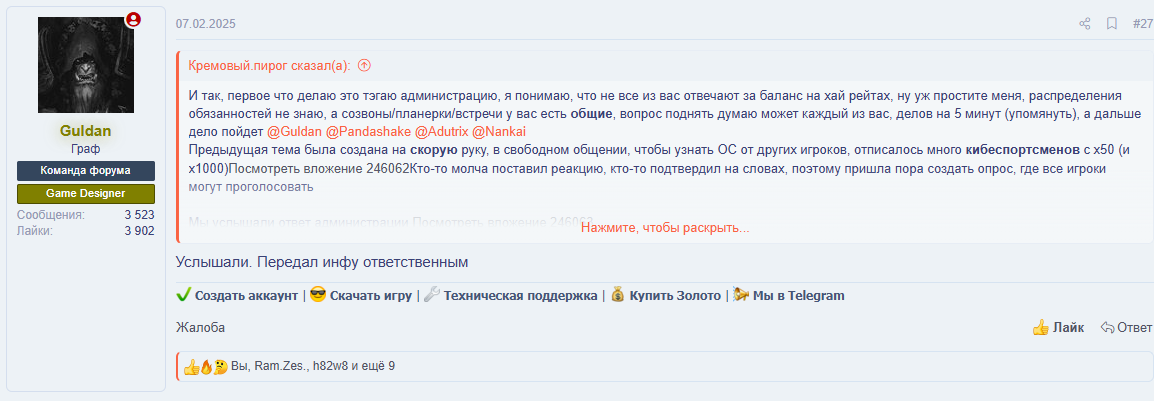Click the red user status badge on avatar
Image resolution: width=1154 pixels, height=401 pixels.
point(133,19)
